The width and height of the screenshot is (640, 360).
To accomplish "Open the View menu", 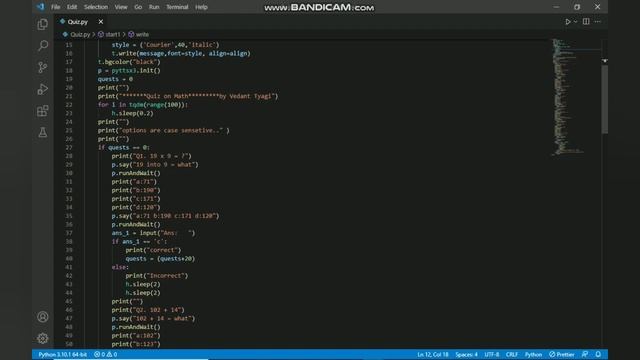I will [121, 7].
